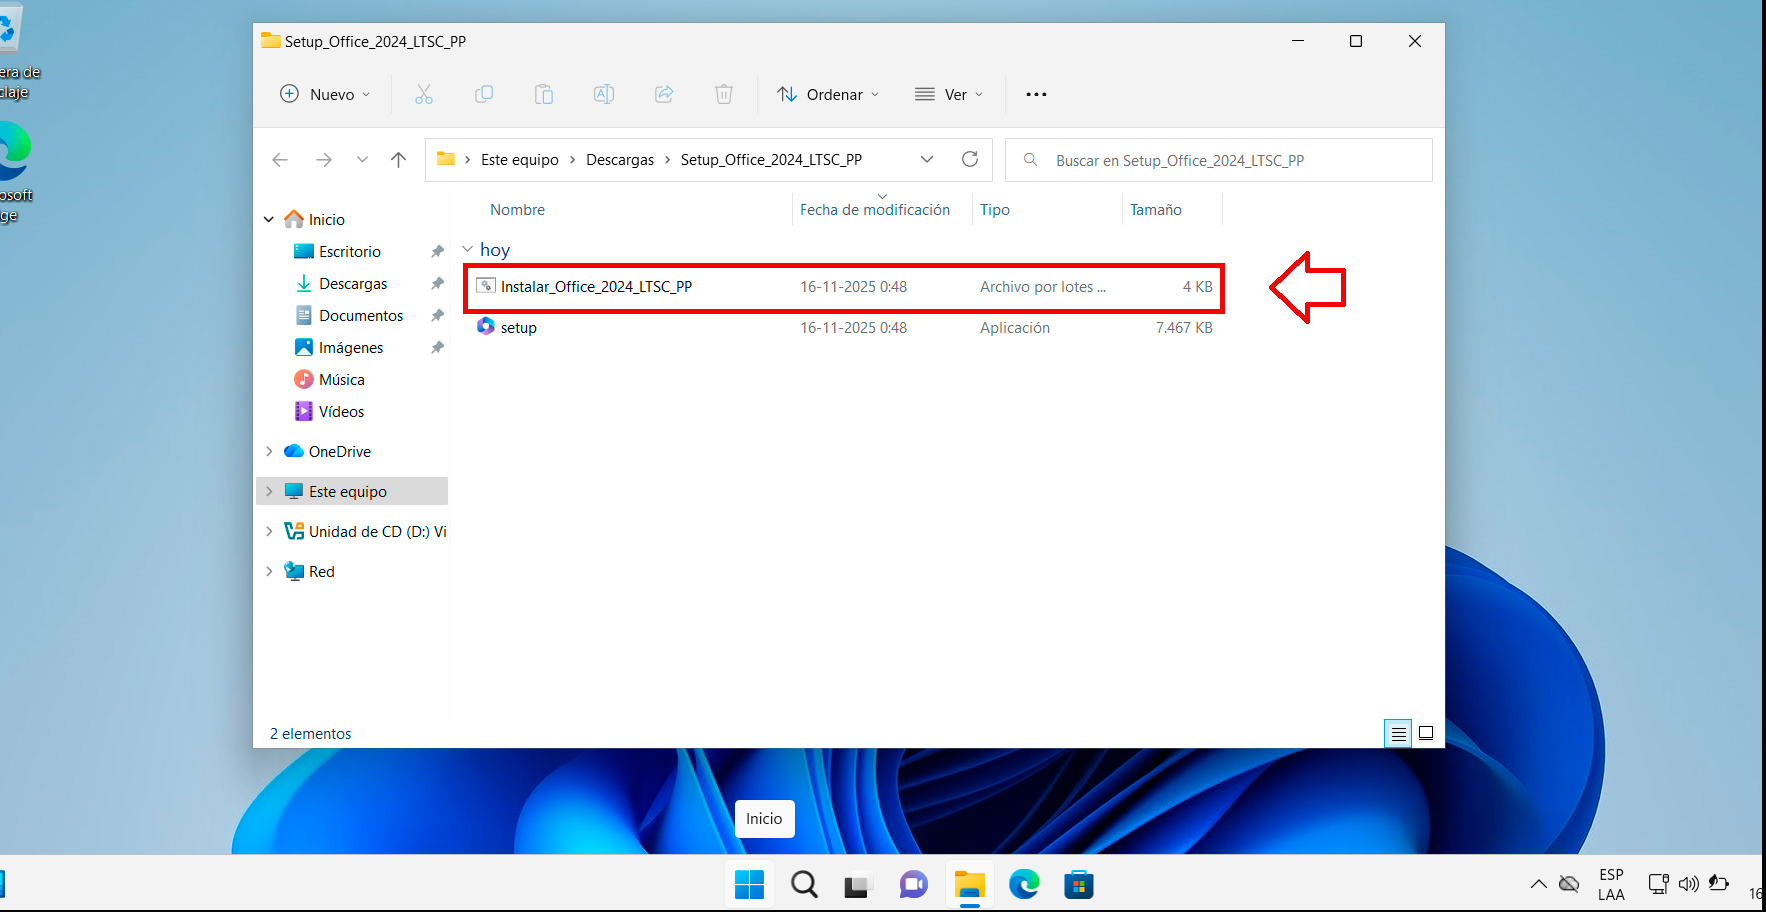This screenshot has width=1766, height=912.
Task: Open the Ver view menu
Action: coord(949,94)
